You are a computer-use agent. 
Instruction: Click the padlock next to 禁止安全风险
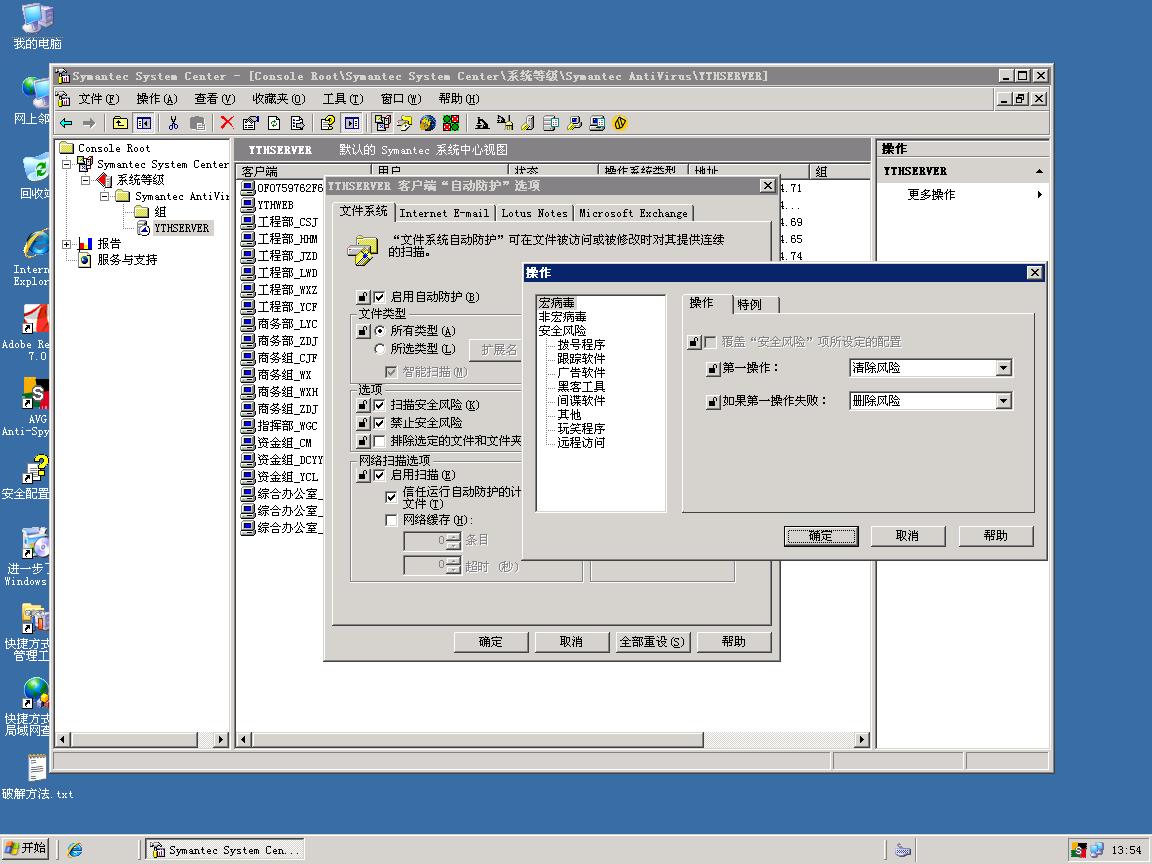point(363,423)
